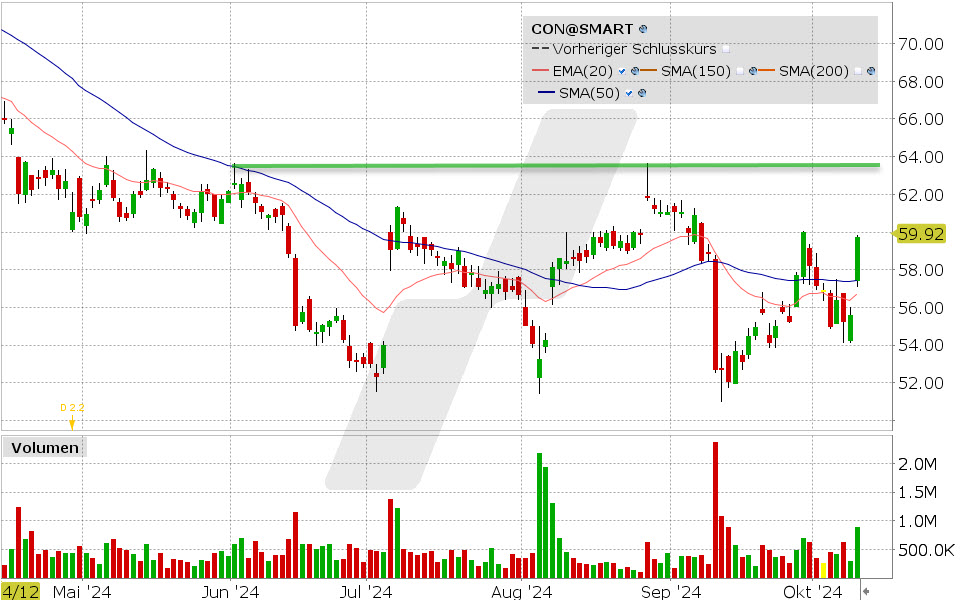Viewport: 960px width, 600px height.
Task: Click the EMA(20) legend label
Action: tap(582, 71)
